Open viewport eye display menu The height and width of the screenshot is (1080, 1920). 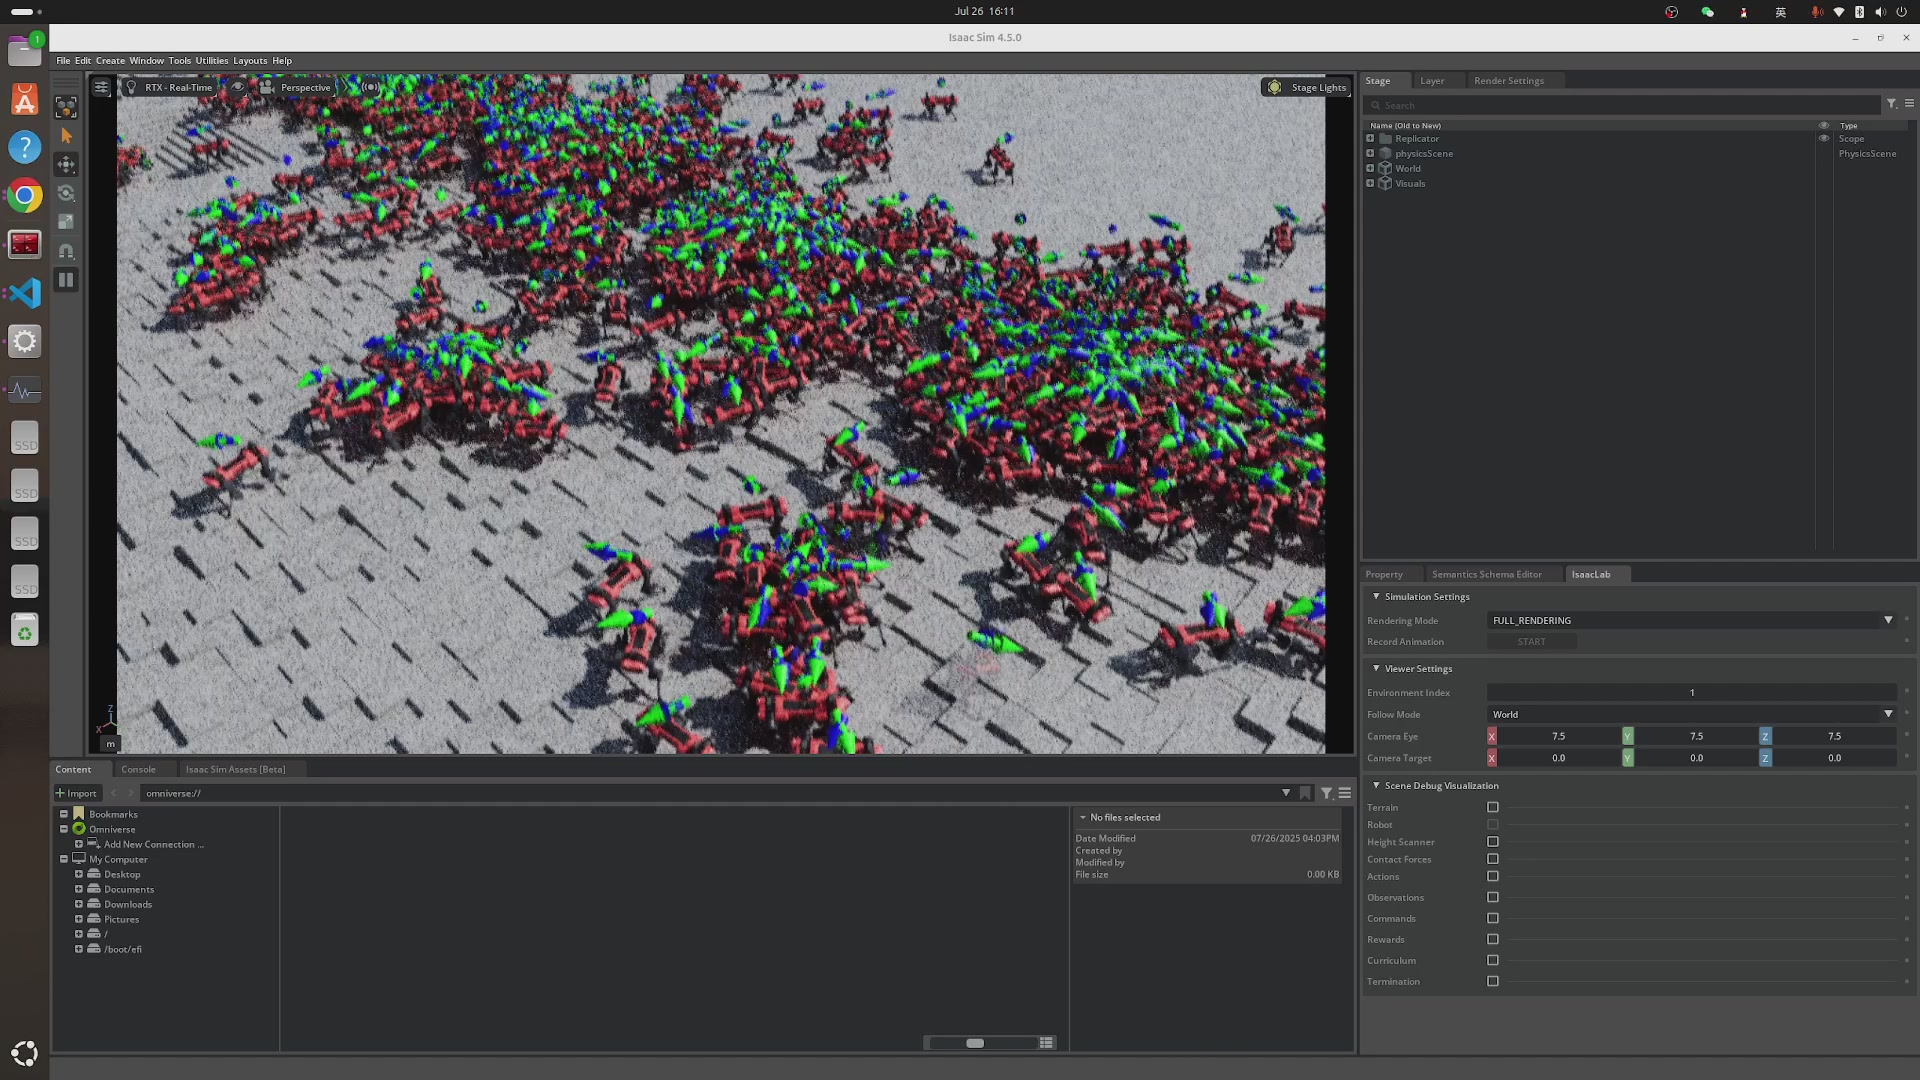pos(238,88)
